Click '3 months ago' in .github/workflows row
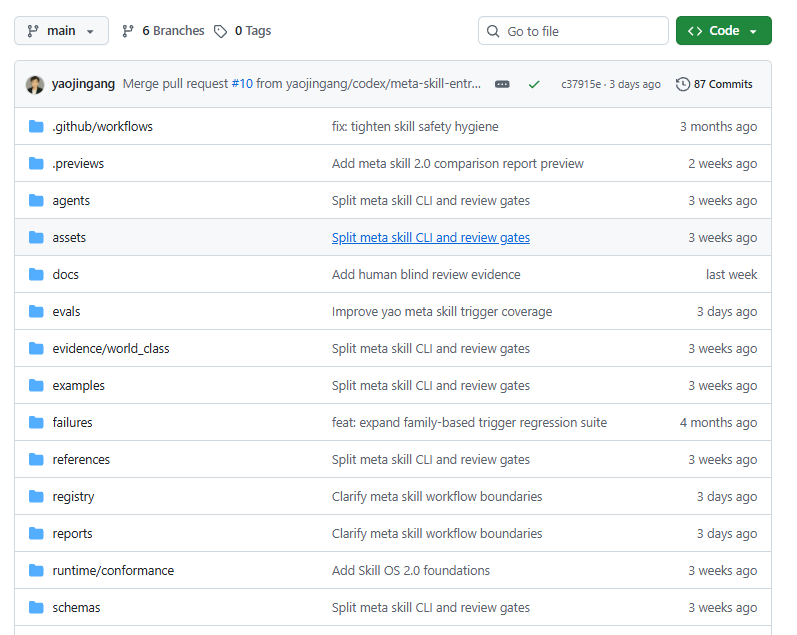The height and width of the screenshot is (635, 797). 719,127
